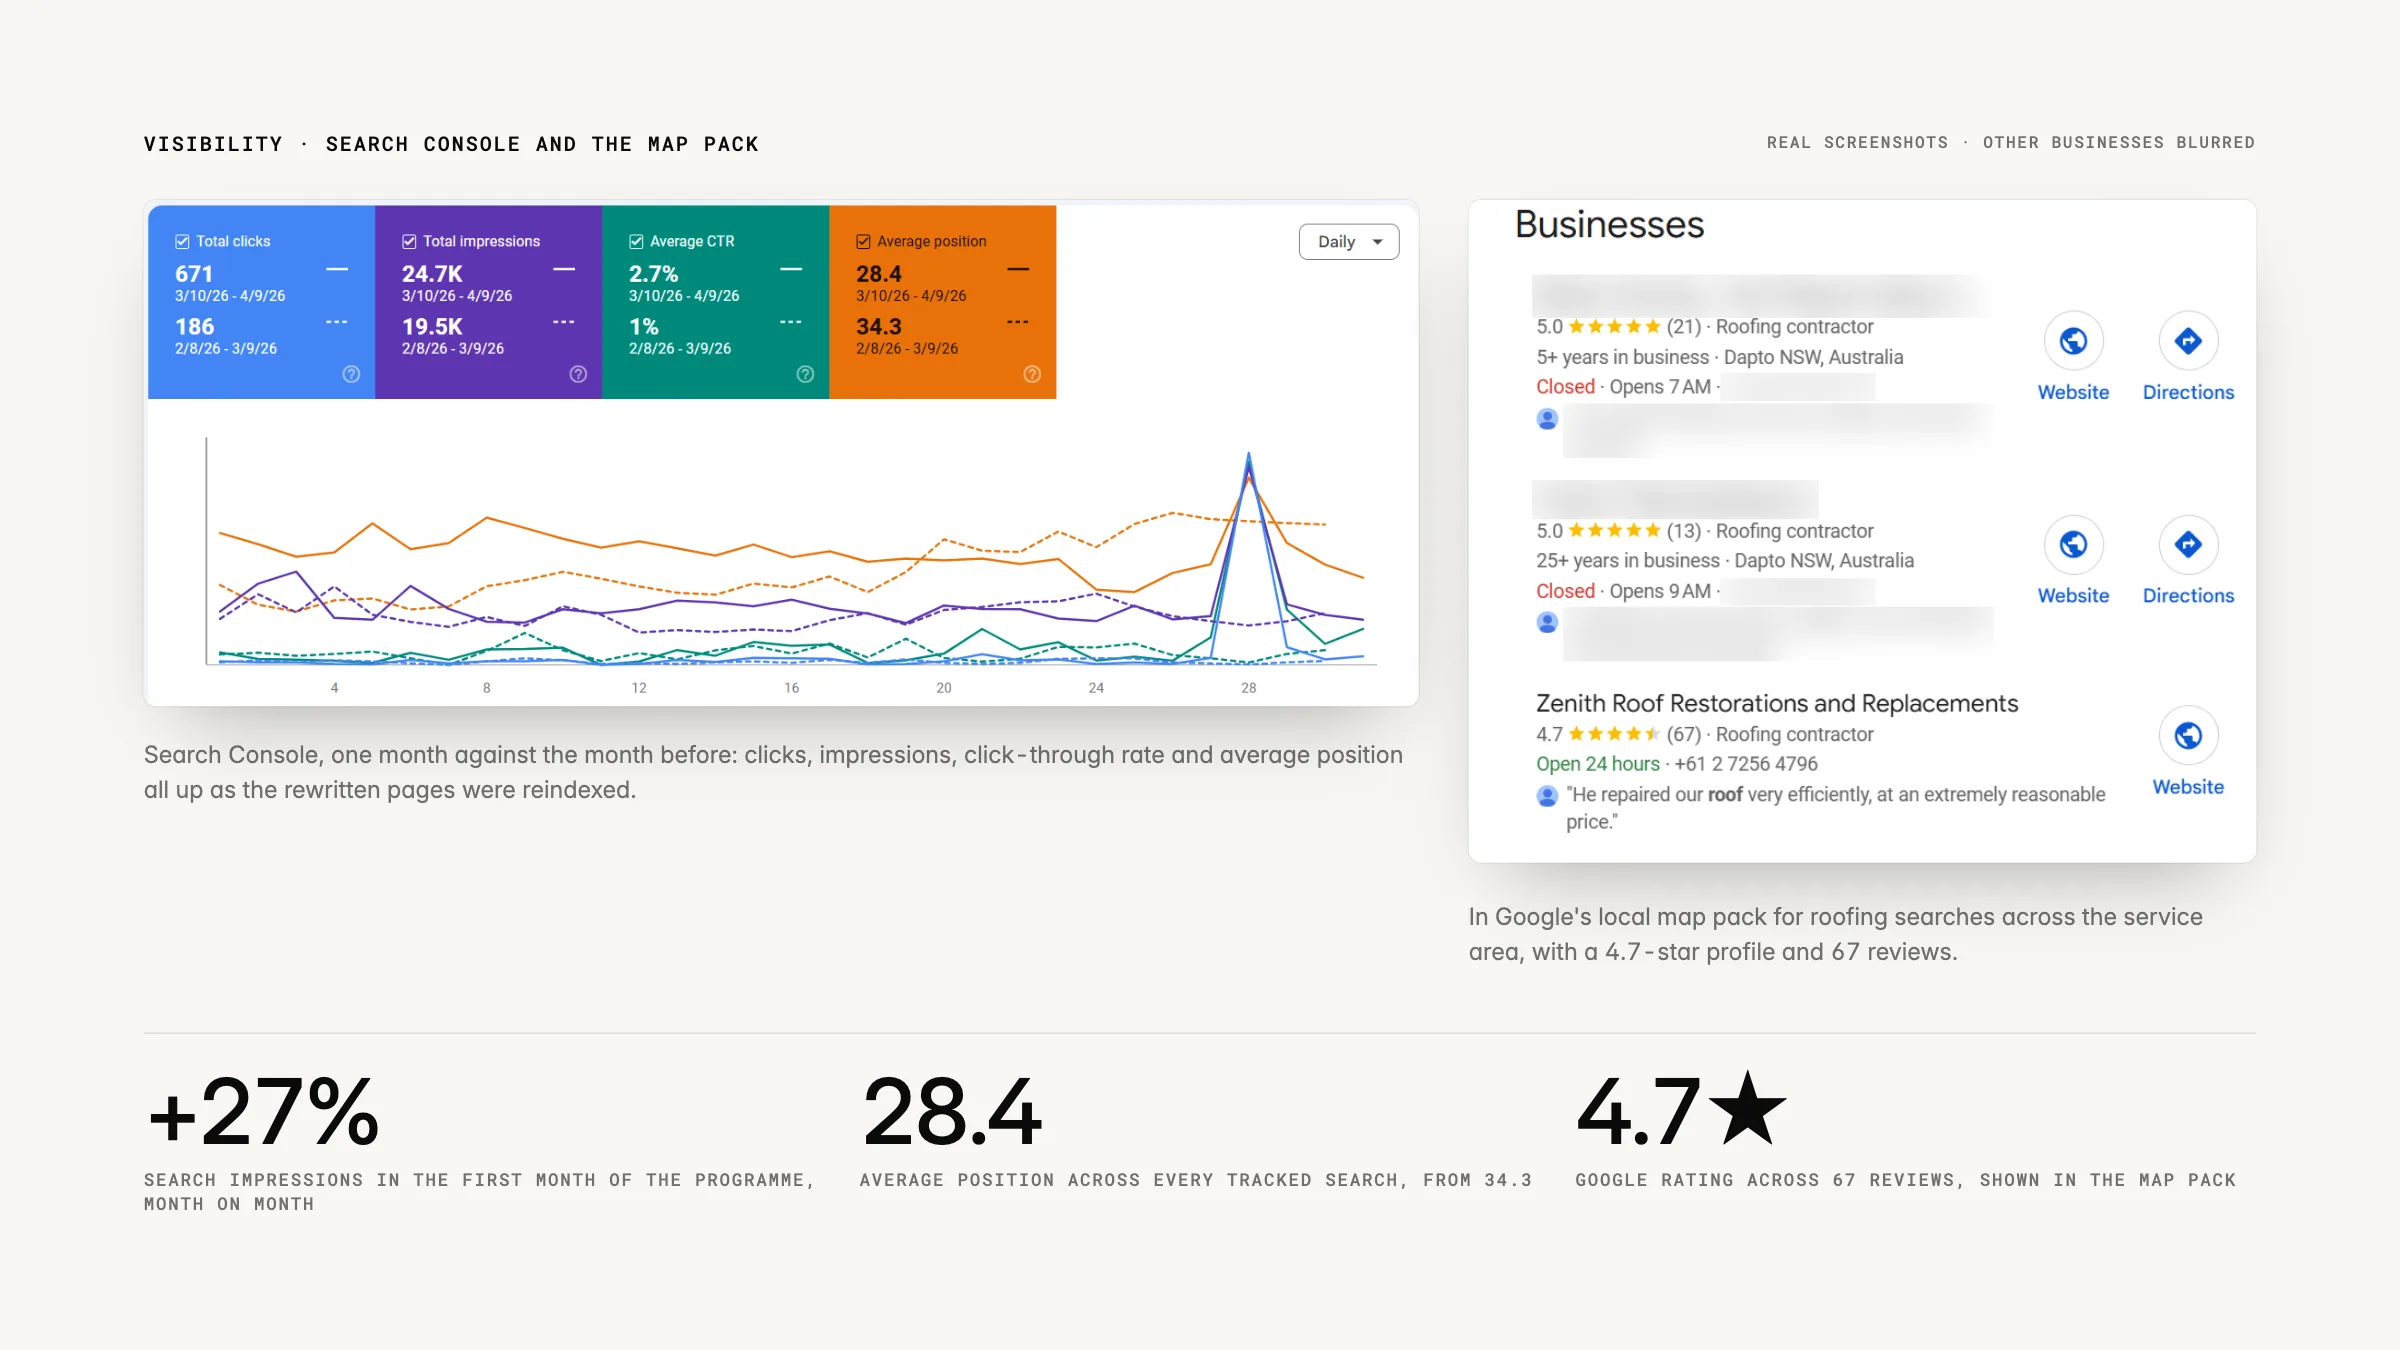Click the large +27% statistic
The width and height of the screenshot is (2400, 1350).
263,1112
